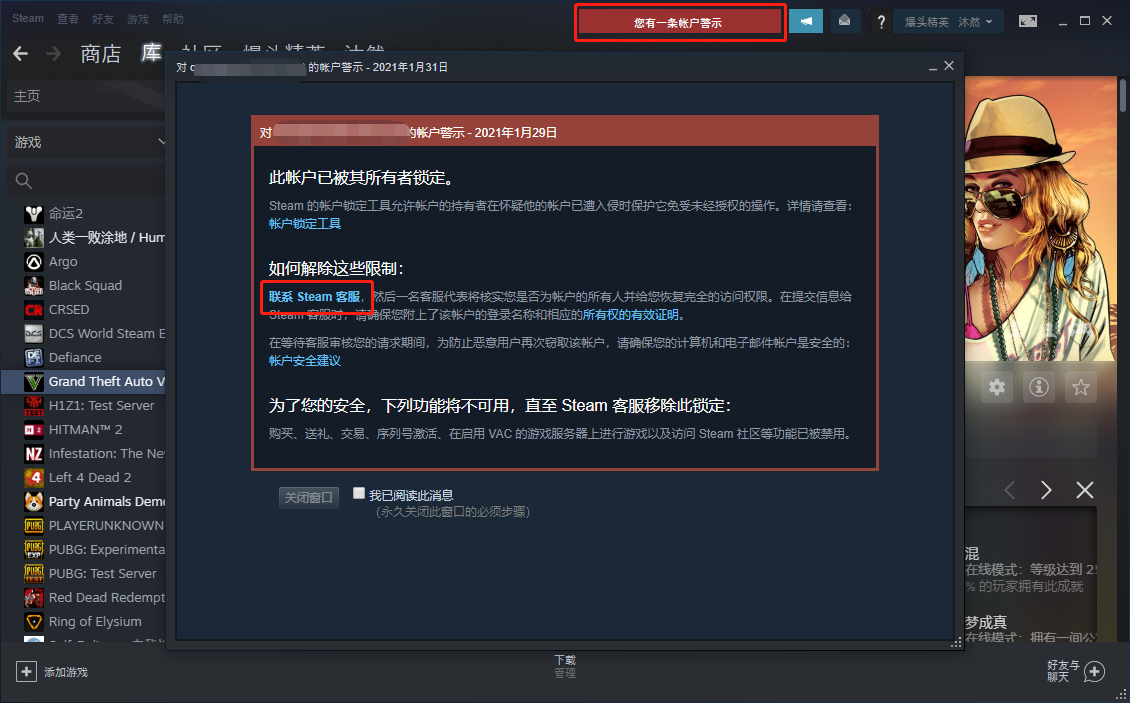Check the 我已阅读此消息 checkbox
The image size is (1130, 703).
point(359,493)
